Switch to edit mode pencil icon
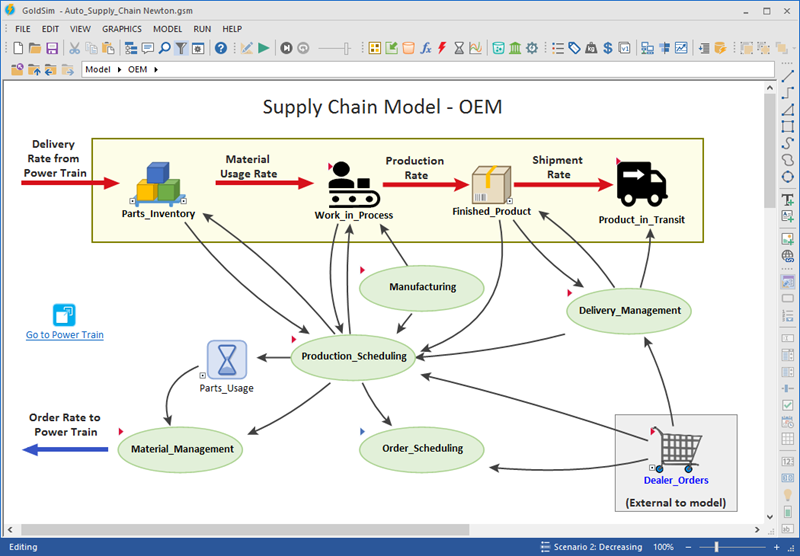Screen dimensions: 800x556 tap(246, 48)
